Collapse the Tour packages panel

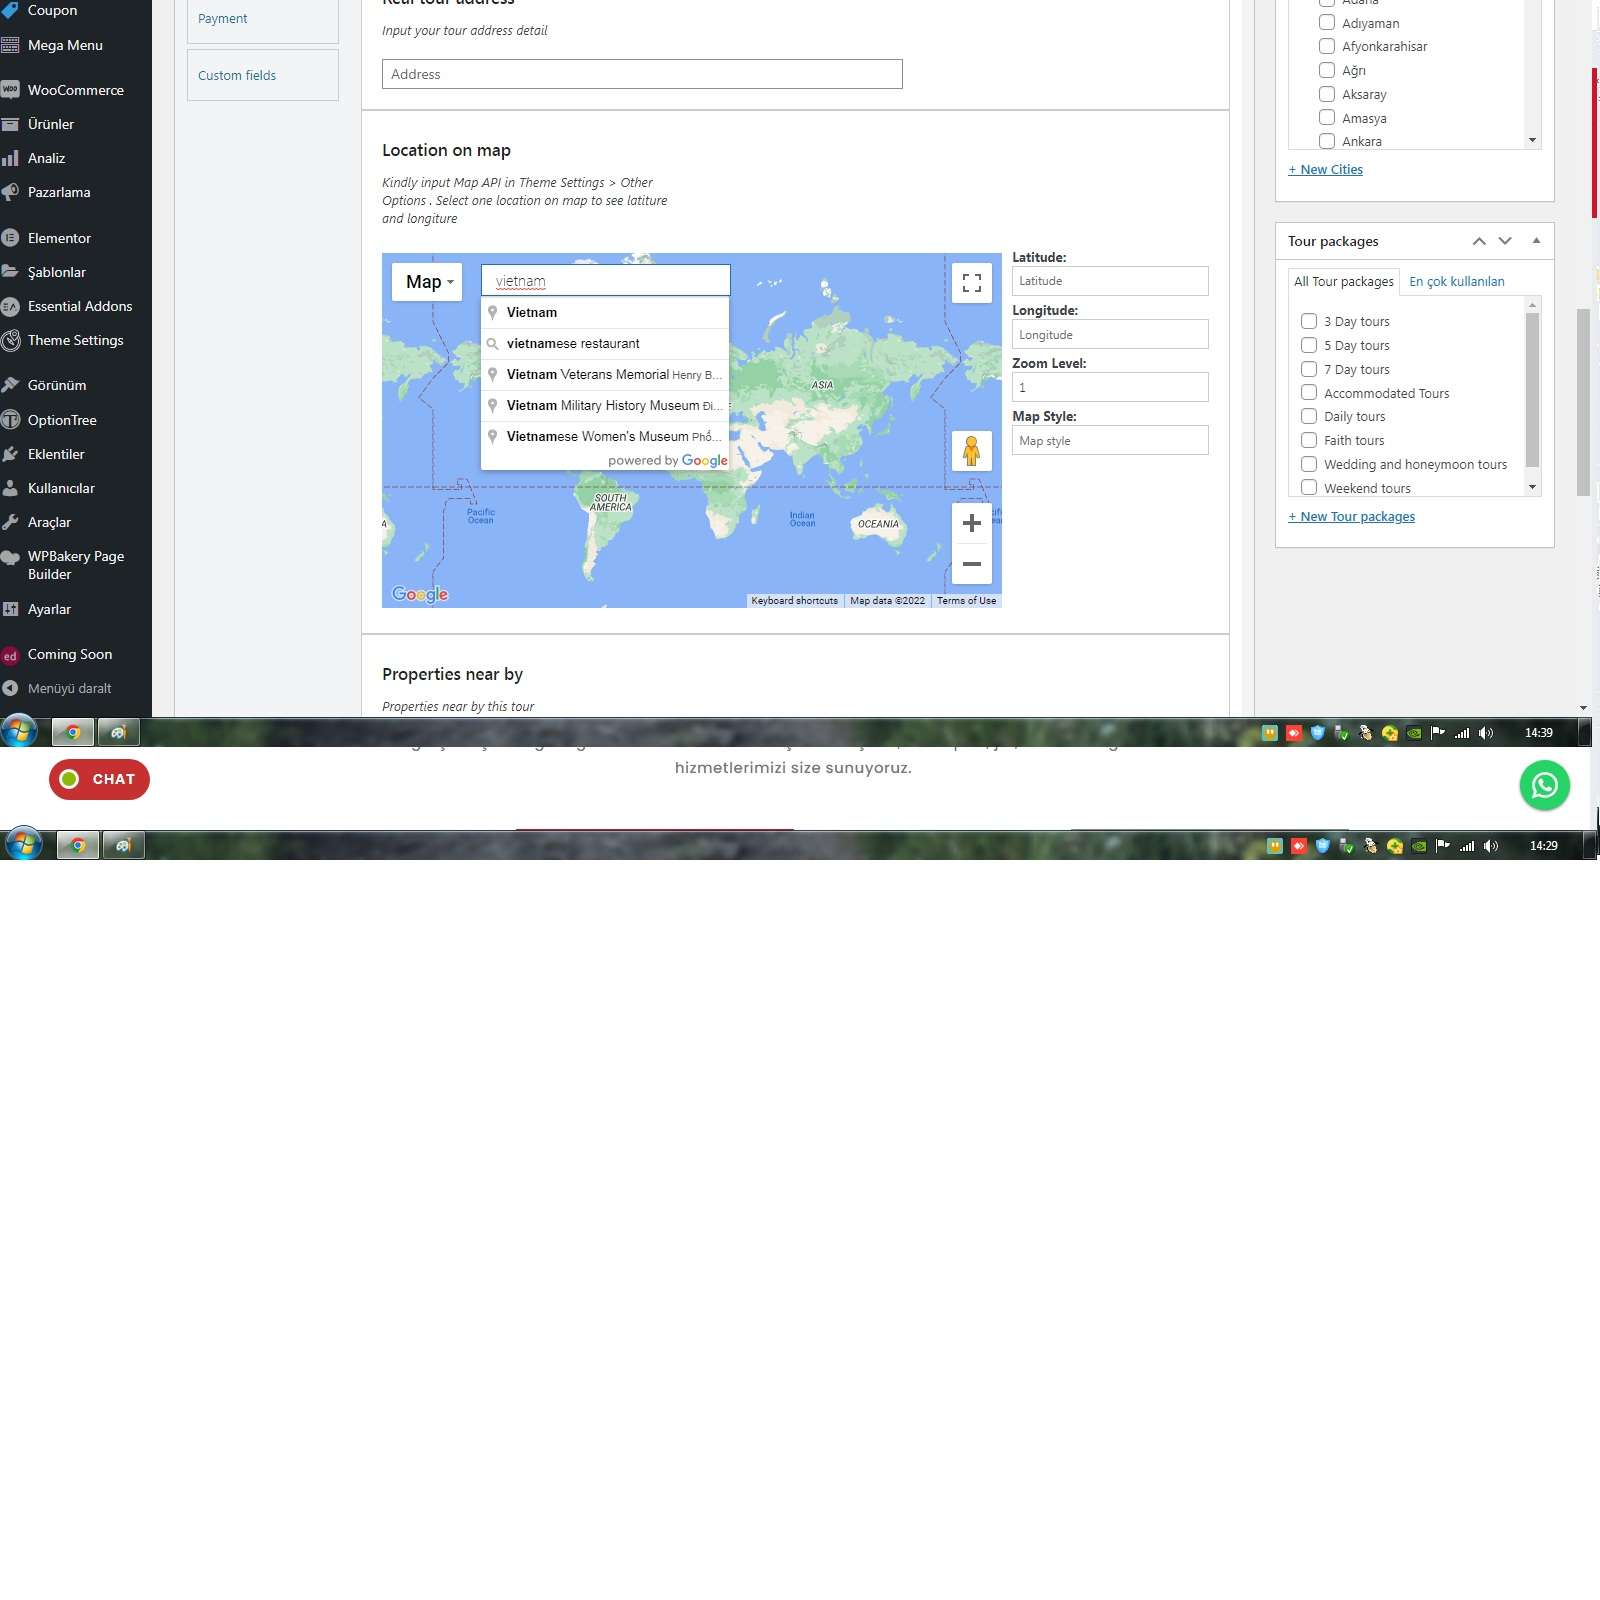click(1536, 241)
